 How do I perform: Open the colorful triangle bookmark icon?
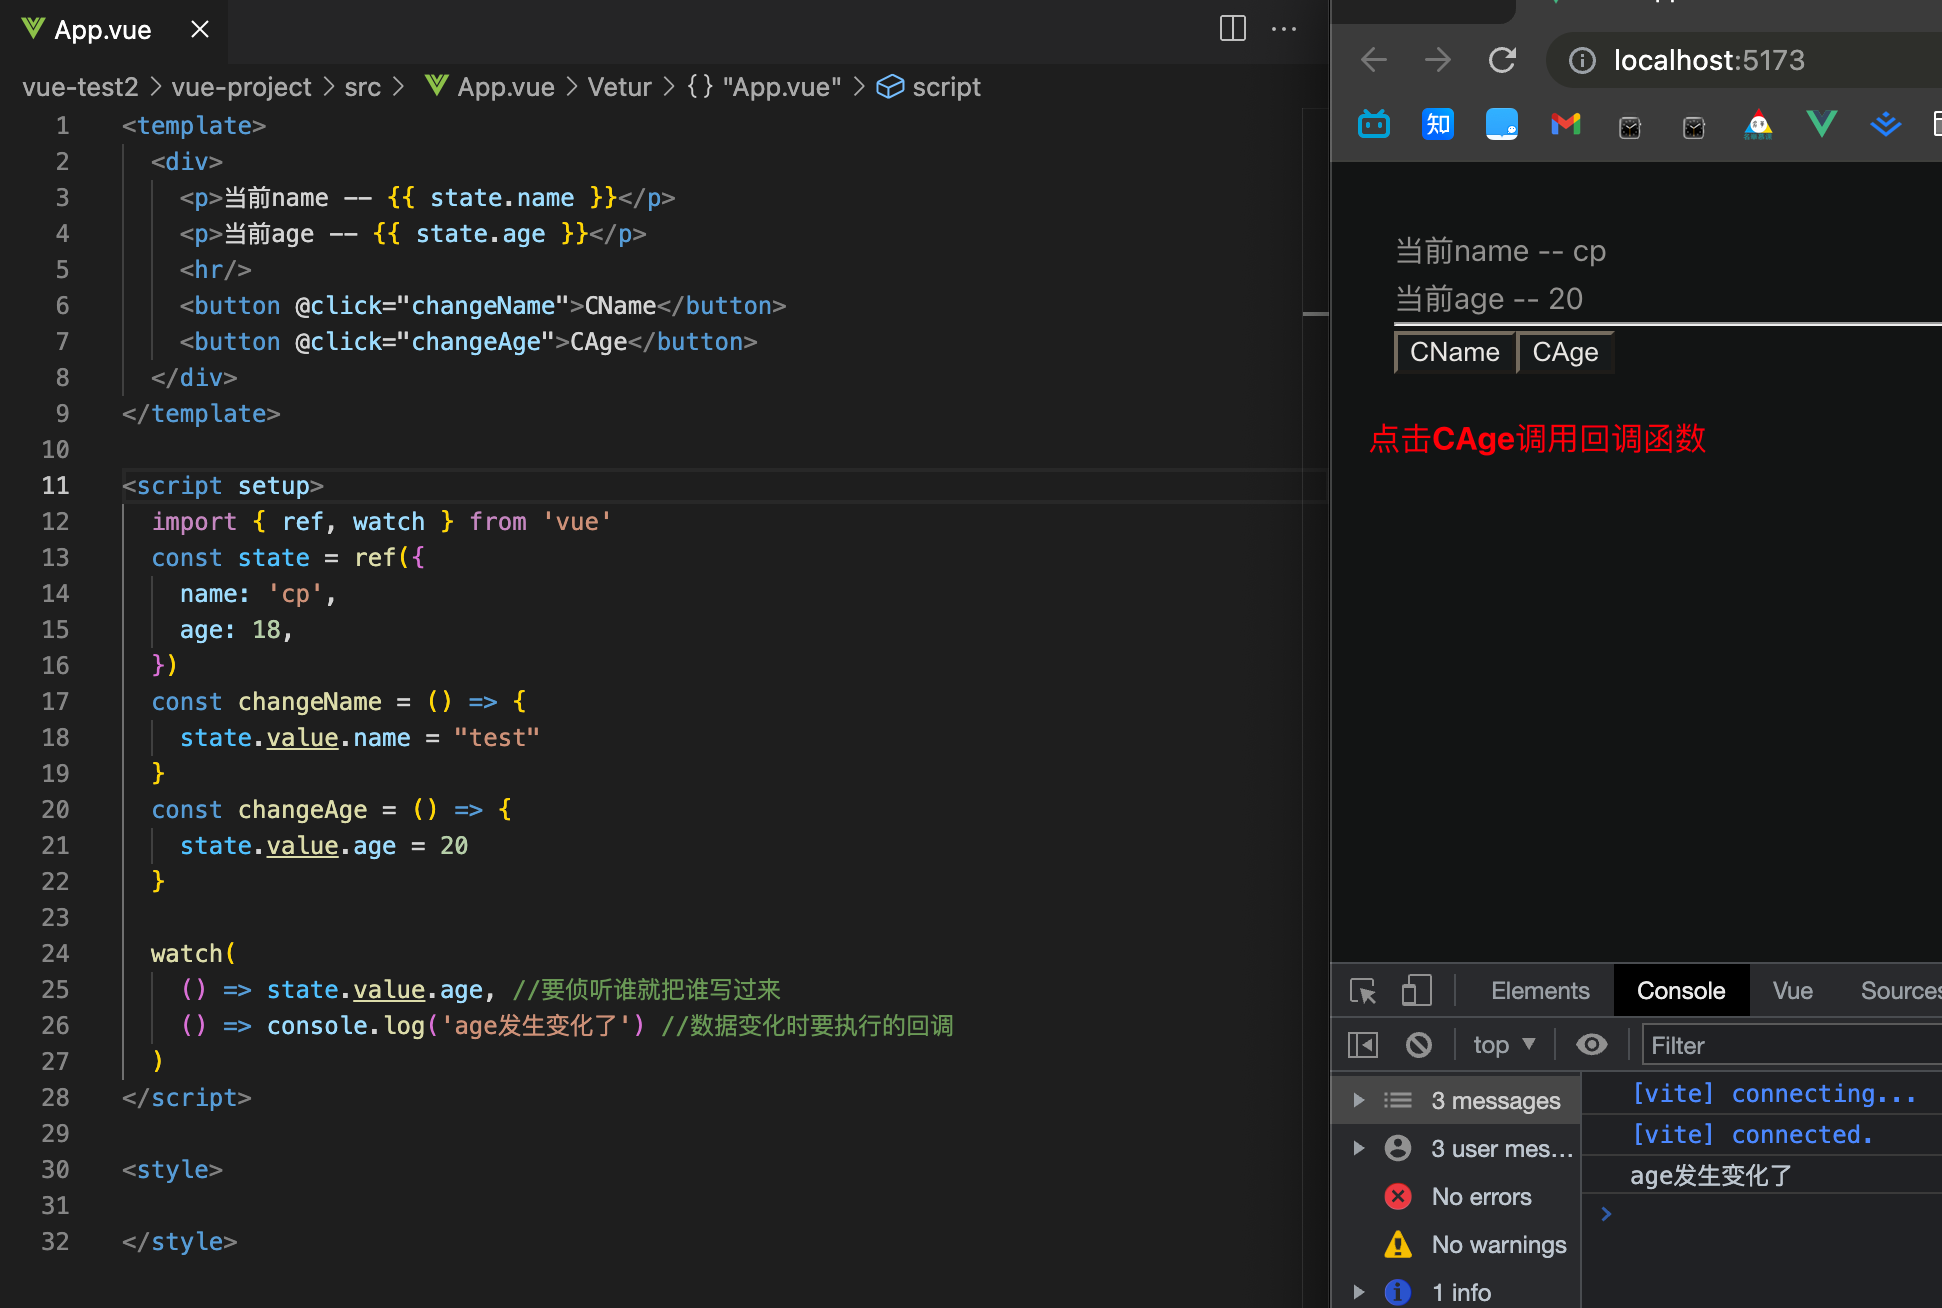coord(1758,124)
